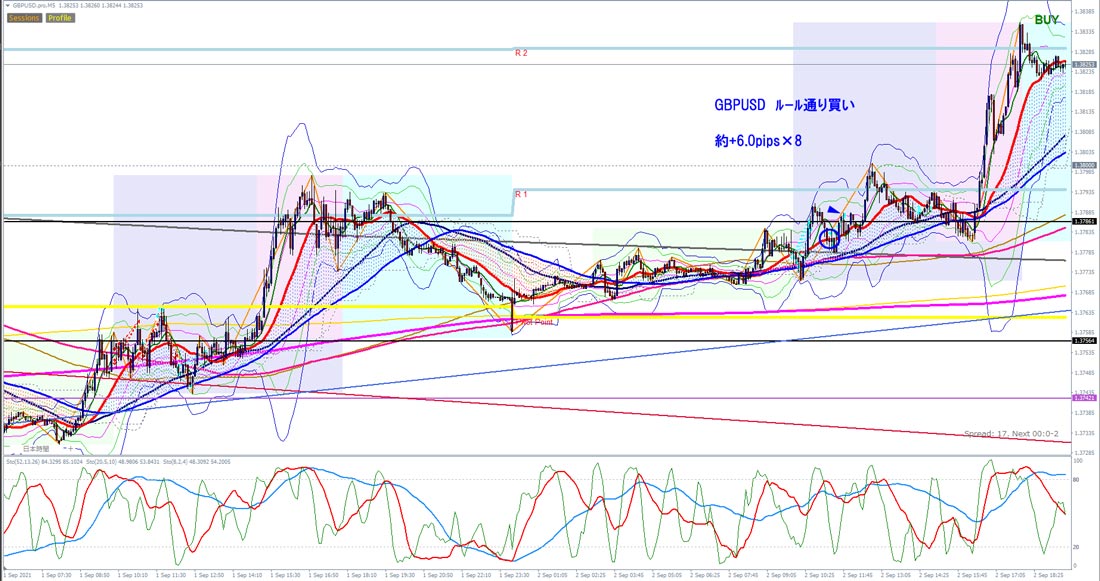Click the green BUY signal label
Image resolution: width=1100 pixels, height=581 pixels.
(x=1046, y=20)
